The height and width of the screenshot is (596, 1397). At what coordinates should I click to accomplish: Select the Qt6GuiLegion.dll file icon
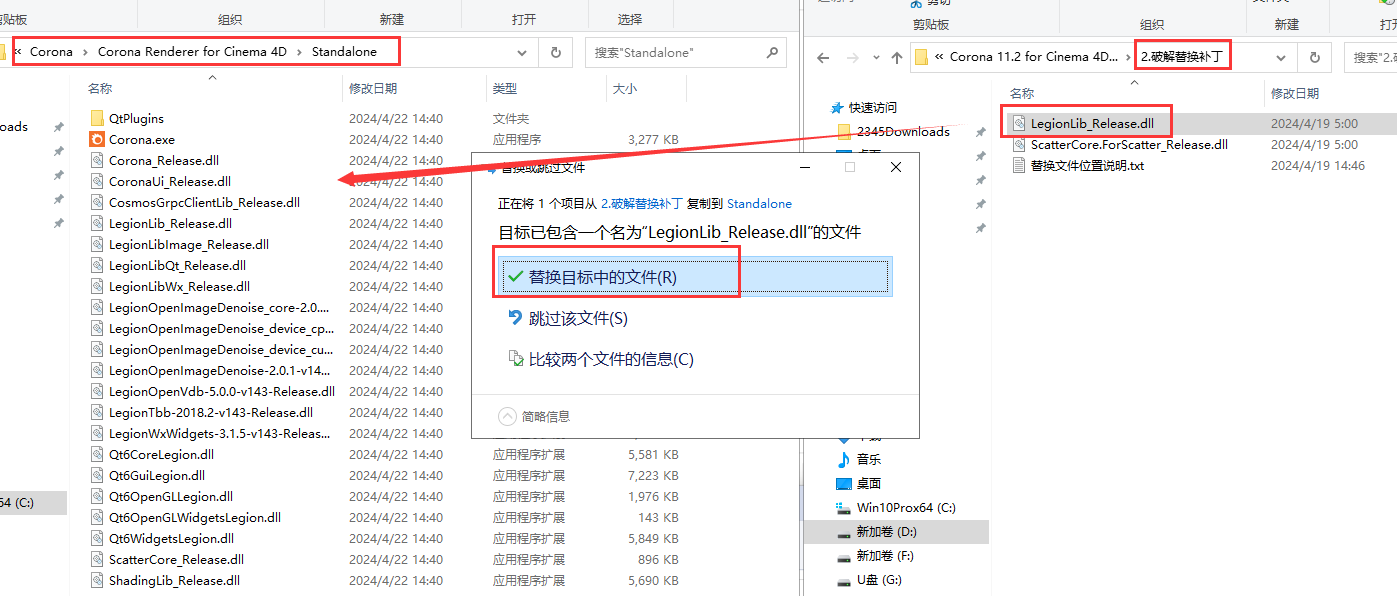pyautogui.click(x=97, y=475)
